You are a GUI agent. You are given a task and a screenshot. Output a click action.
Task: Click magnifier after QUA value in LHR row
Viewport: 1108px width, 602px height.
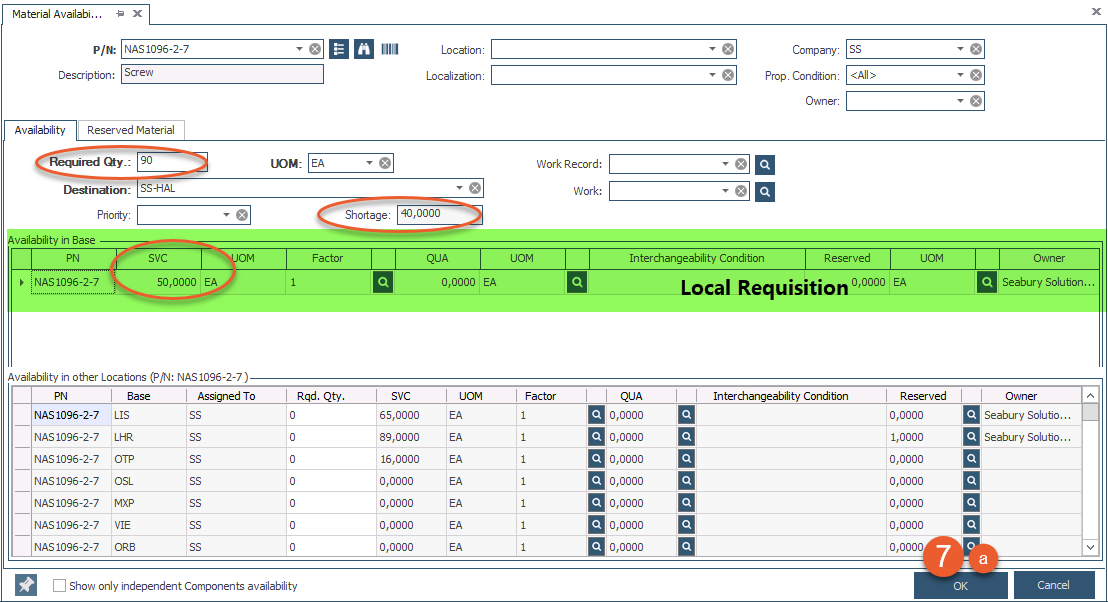click(x=686, y=437)
